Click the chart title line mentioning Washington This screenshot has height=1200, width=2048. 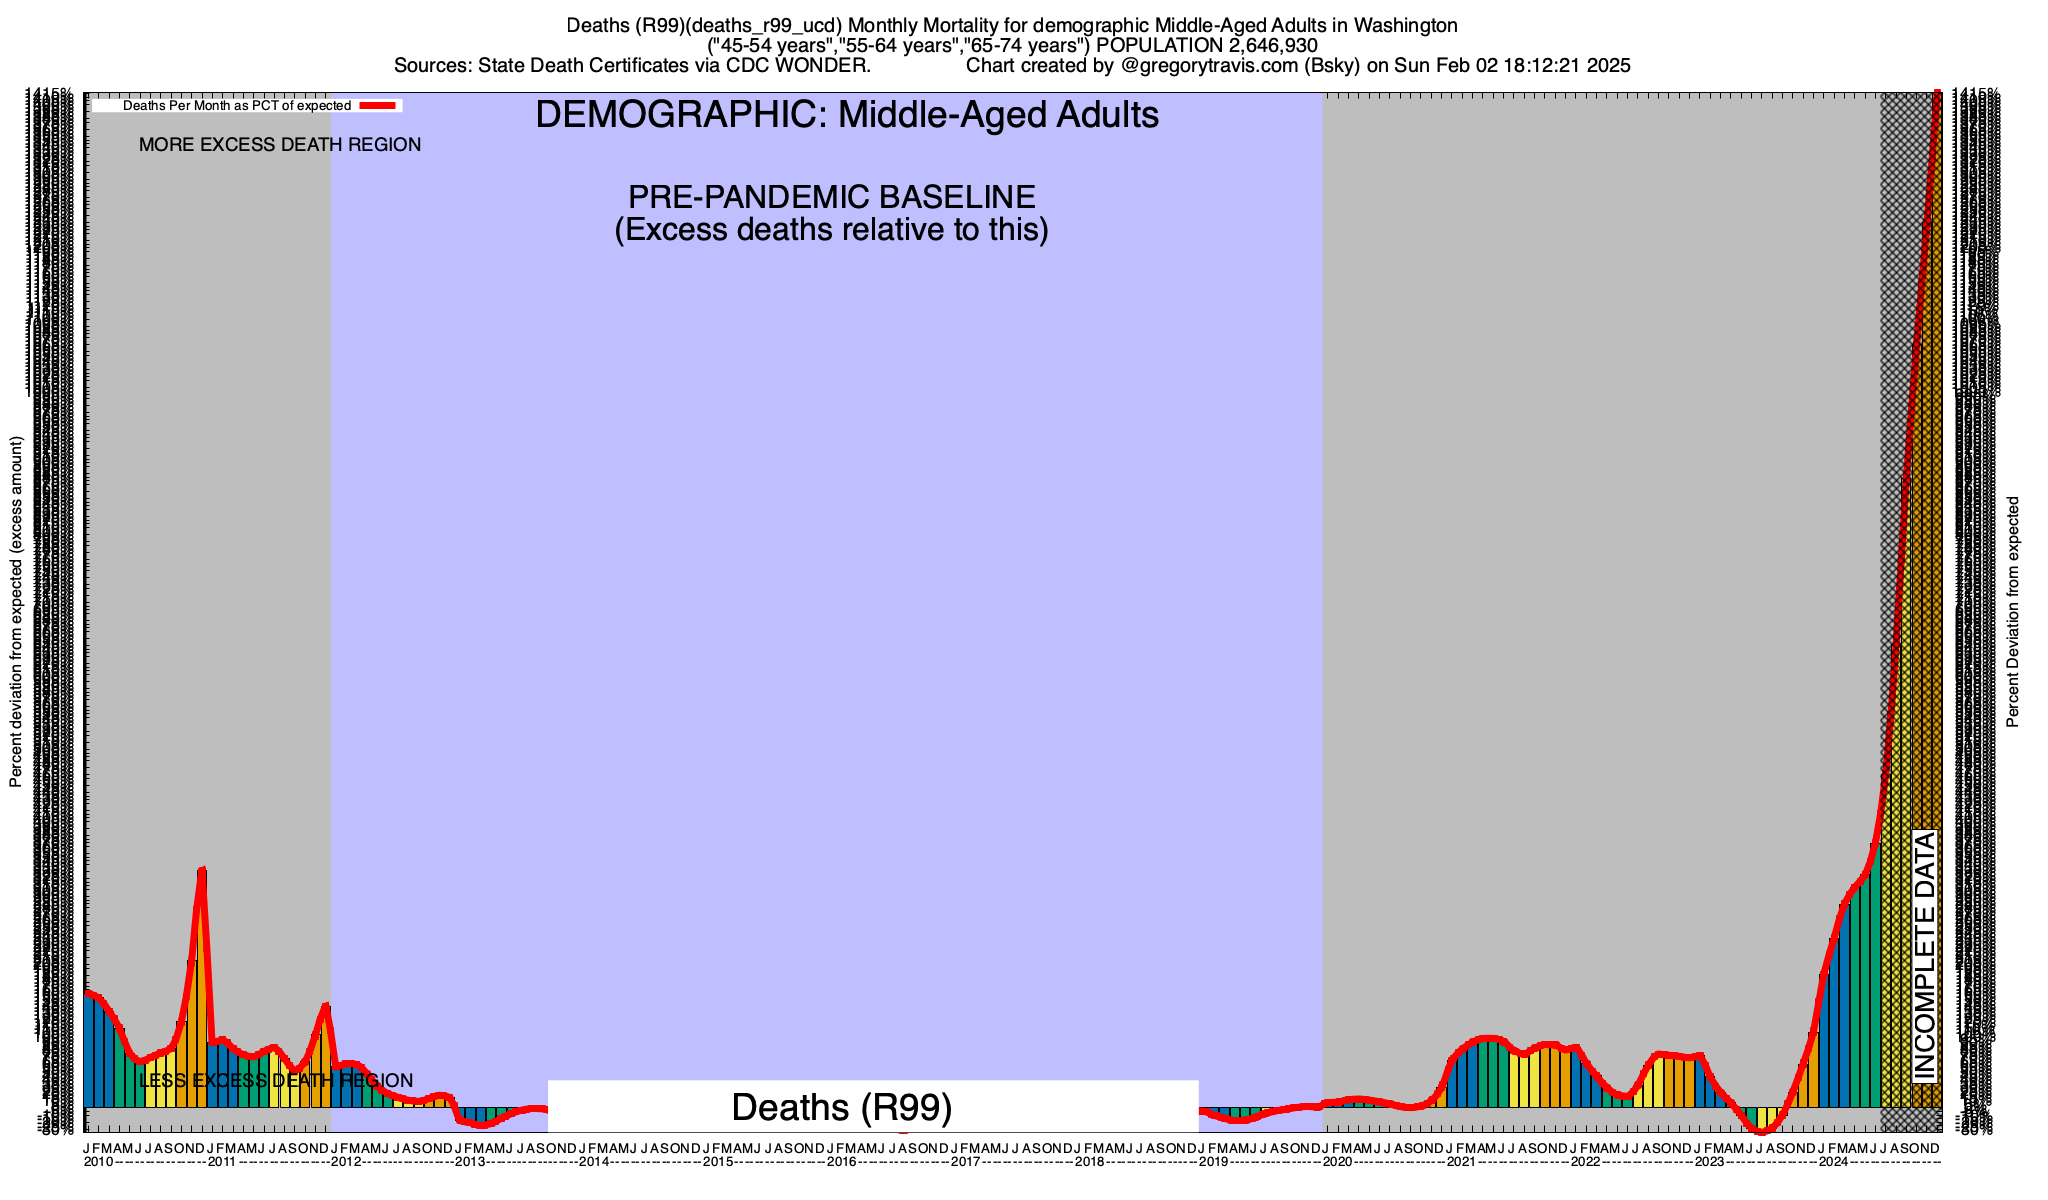coord(1012,25)
